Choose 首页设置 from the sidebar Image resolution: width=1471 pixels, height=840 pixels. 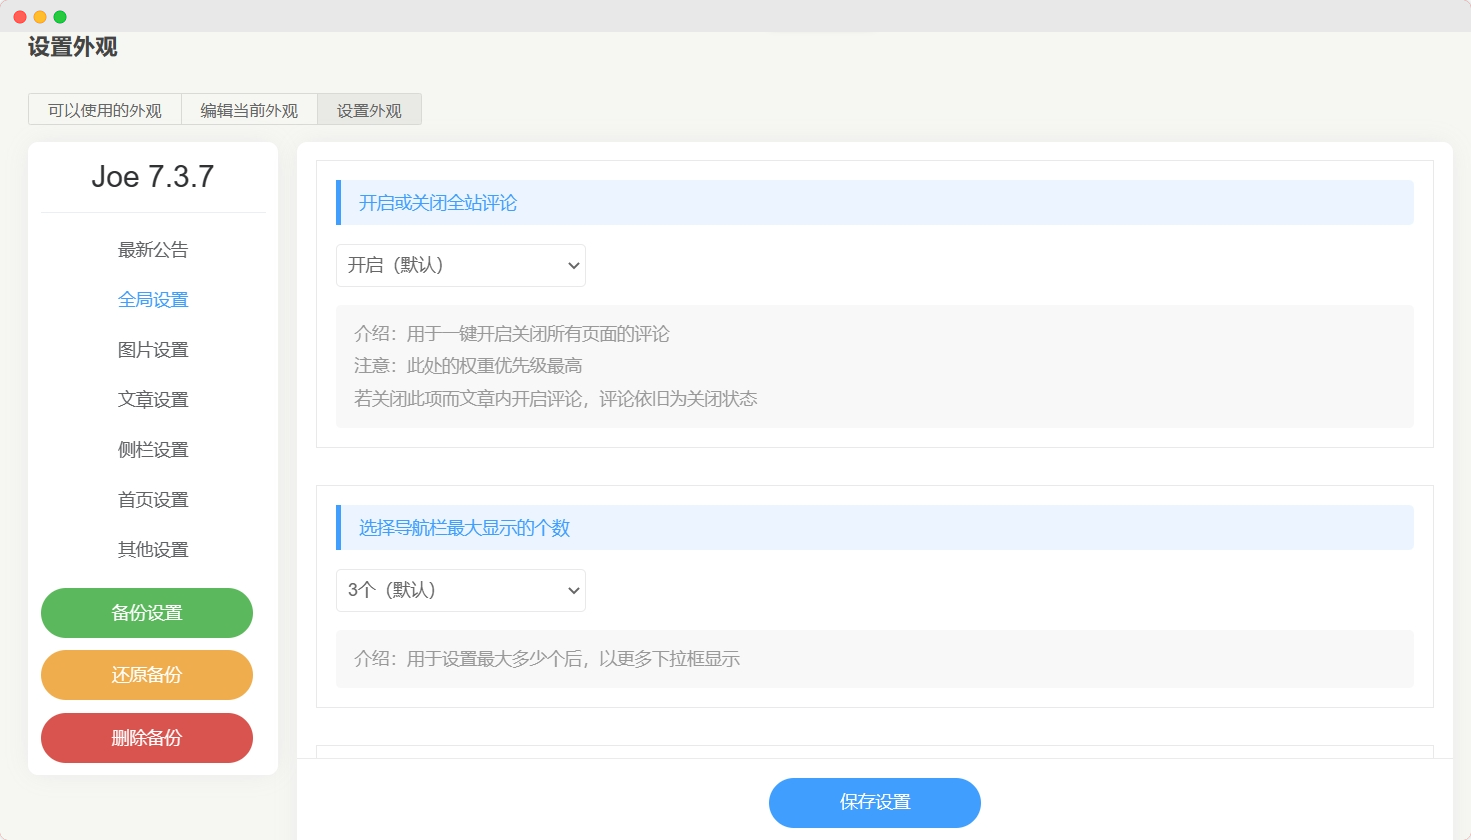click(x=153, y=500)
